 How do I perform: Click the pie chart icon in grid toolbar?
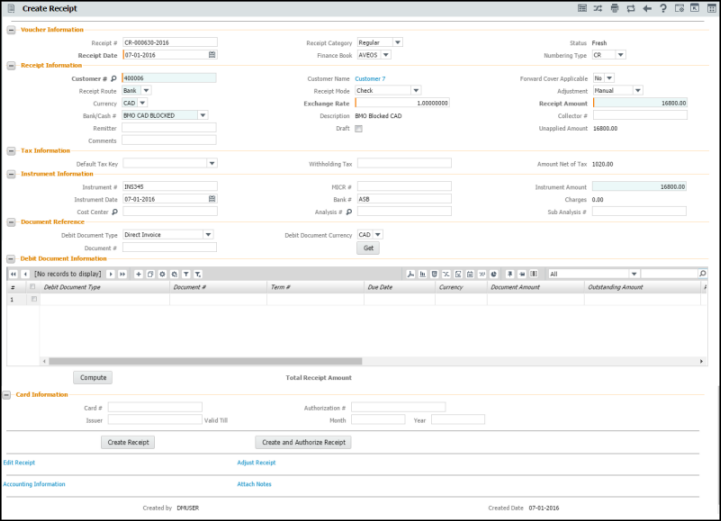[x=493, y=274]
